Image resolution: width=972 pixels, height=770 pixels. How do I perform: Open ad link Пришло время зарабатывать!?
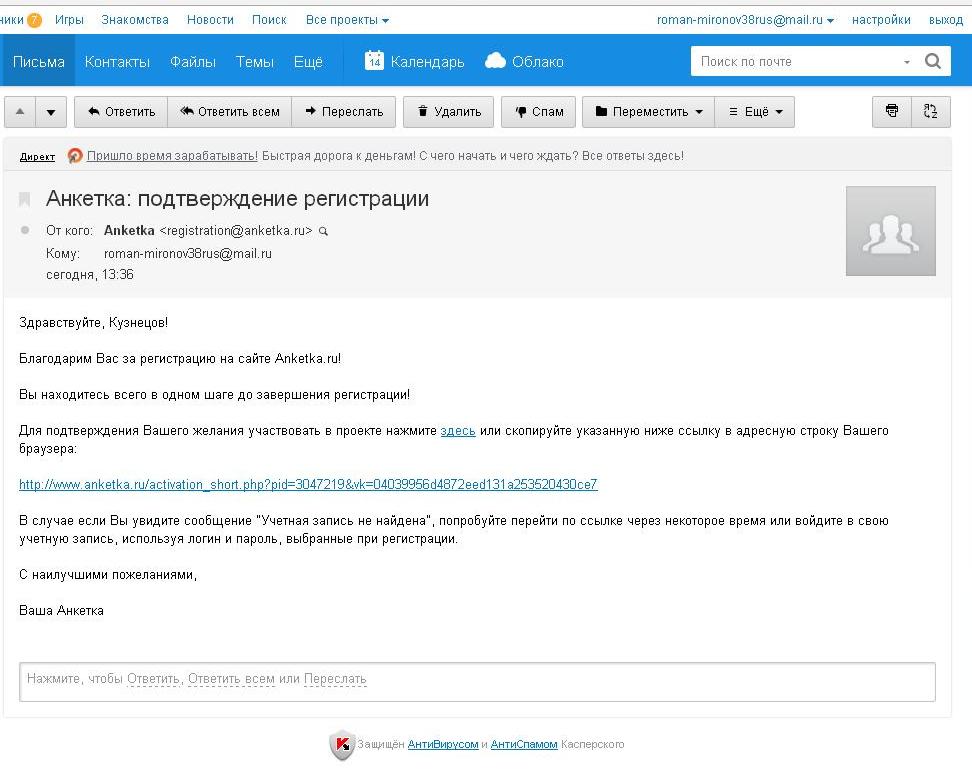[172, 156]
